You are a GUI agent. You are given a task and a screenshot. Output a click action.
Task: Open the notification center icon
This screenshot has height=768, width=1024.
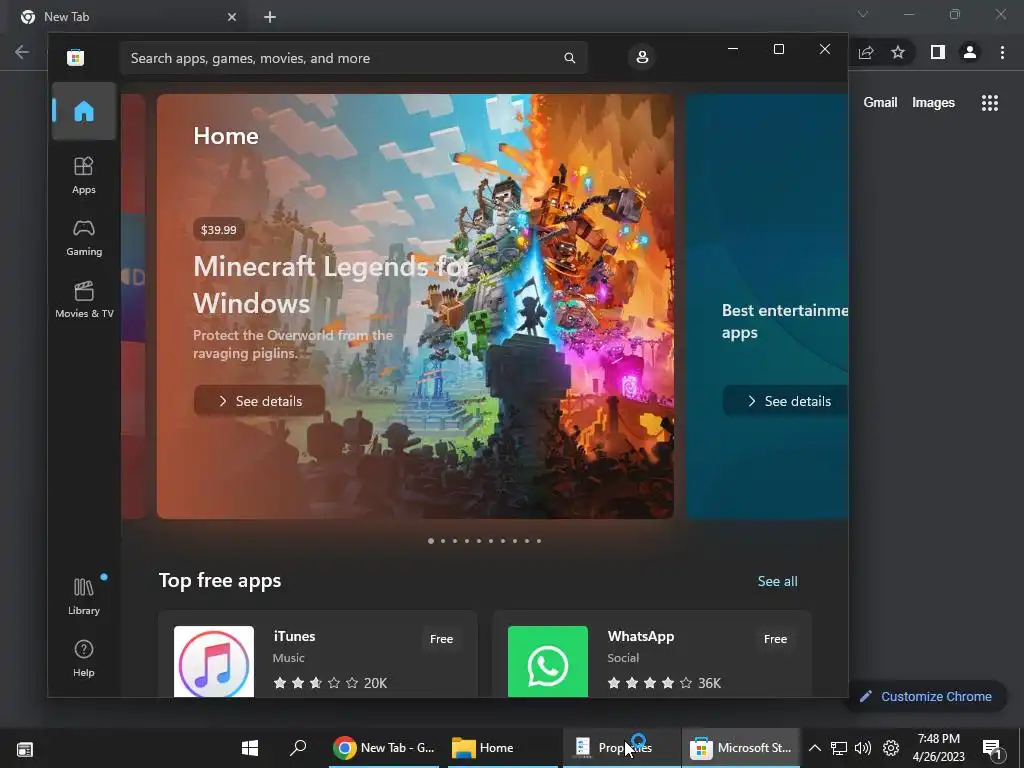point(992,749)
